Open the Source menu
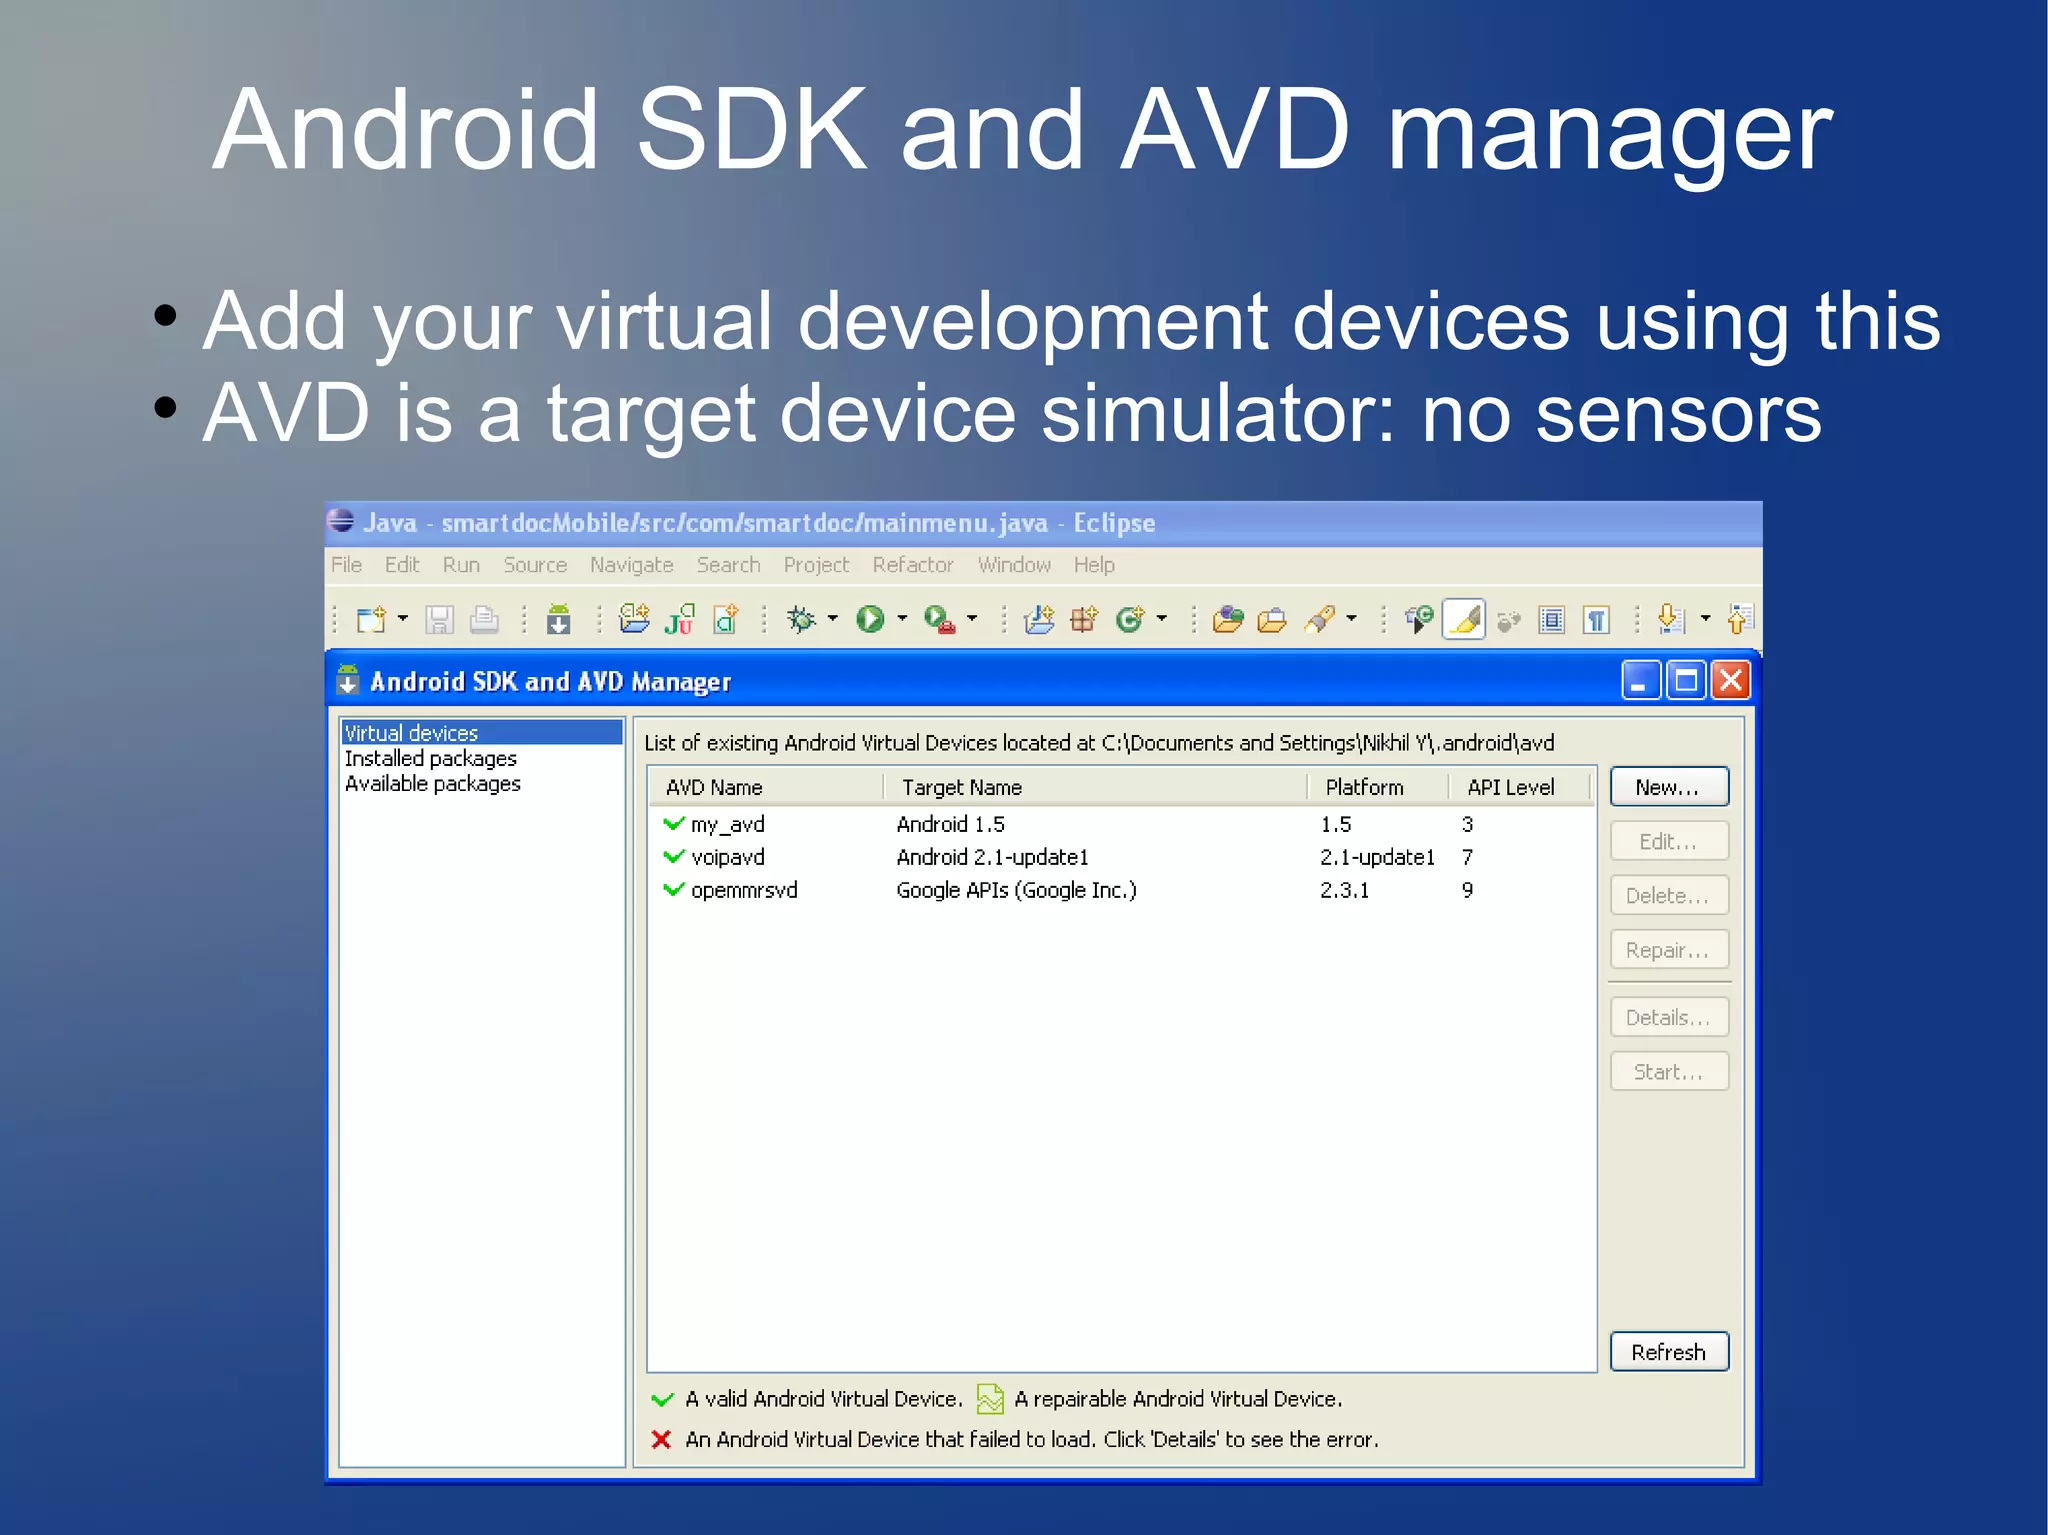 [x=535, y=565]
